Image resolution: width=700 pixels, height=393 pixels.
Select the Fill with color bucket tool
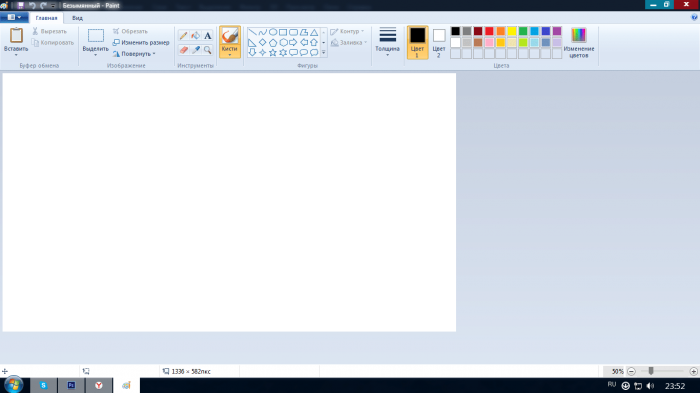pos(196,36)
